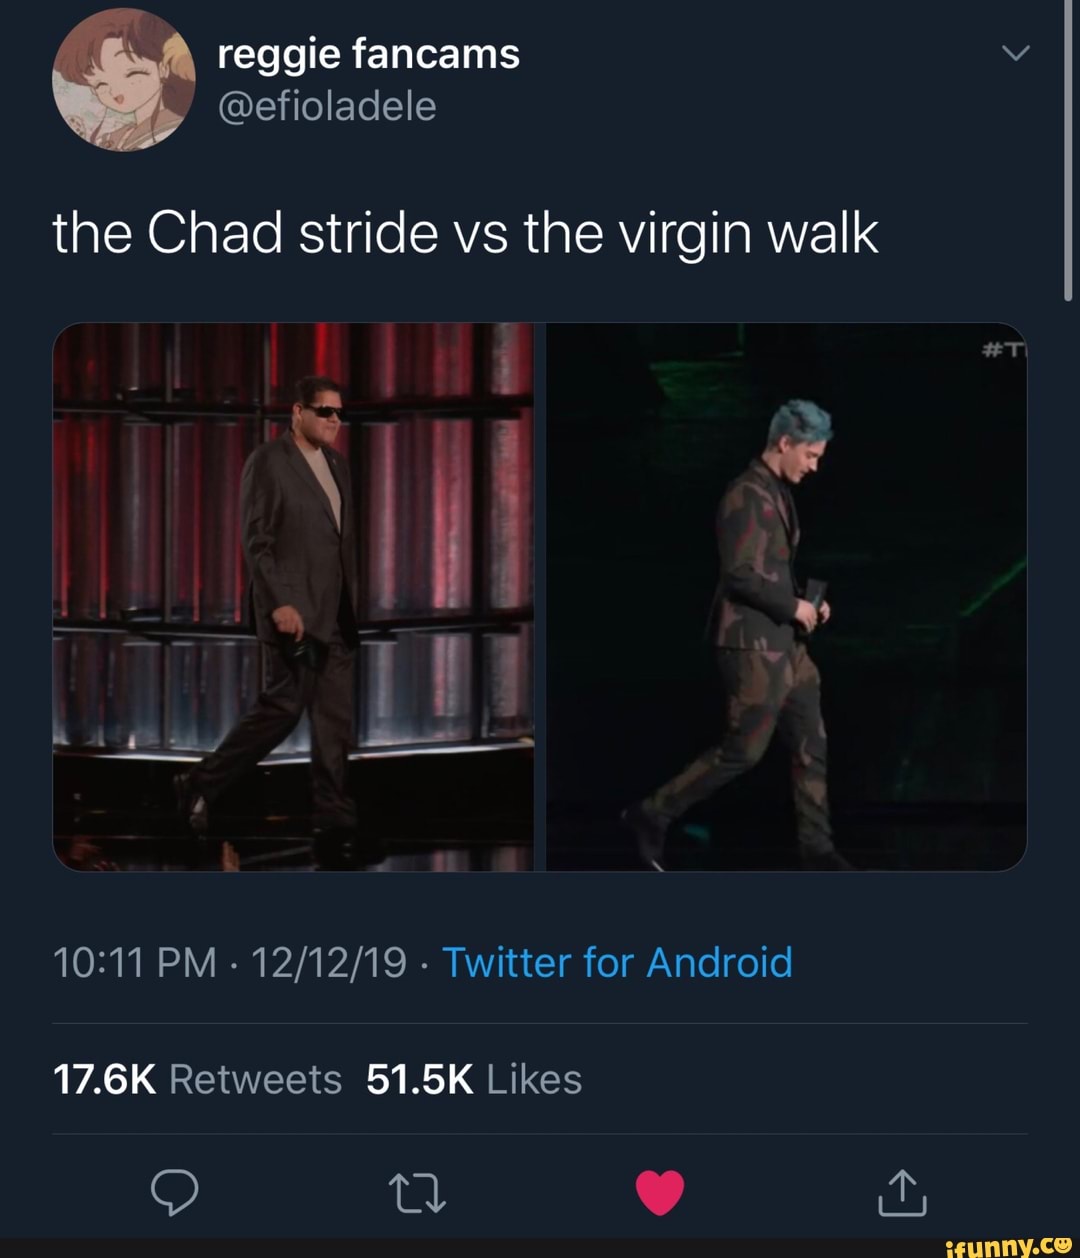
Task: Click the ifunny.co watermark logo
Action: (x=1008, y=1246)
